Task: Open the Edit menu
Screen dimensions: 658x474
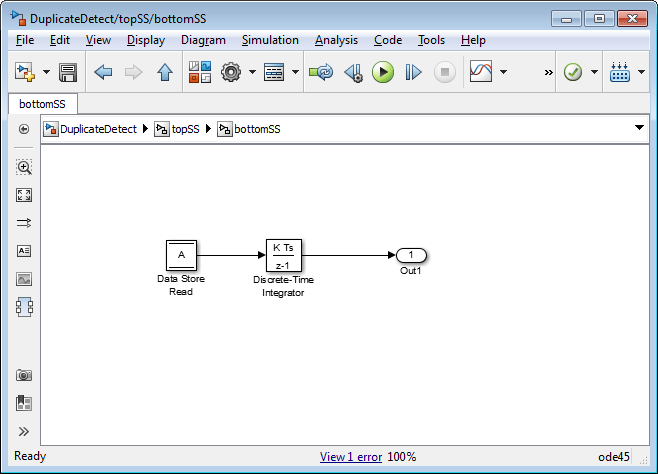Action: tap(60, 40)
